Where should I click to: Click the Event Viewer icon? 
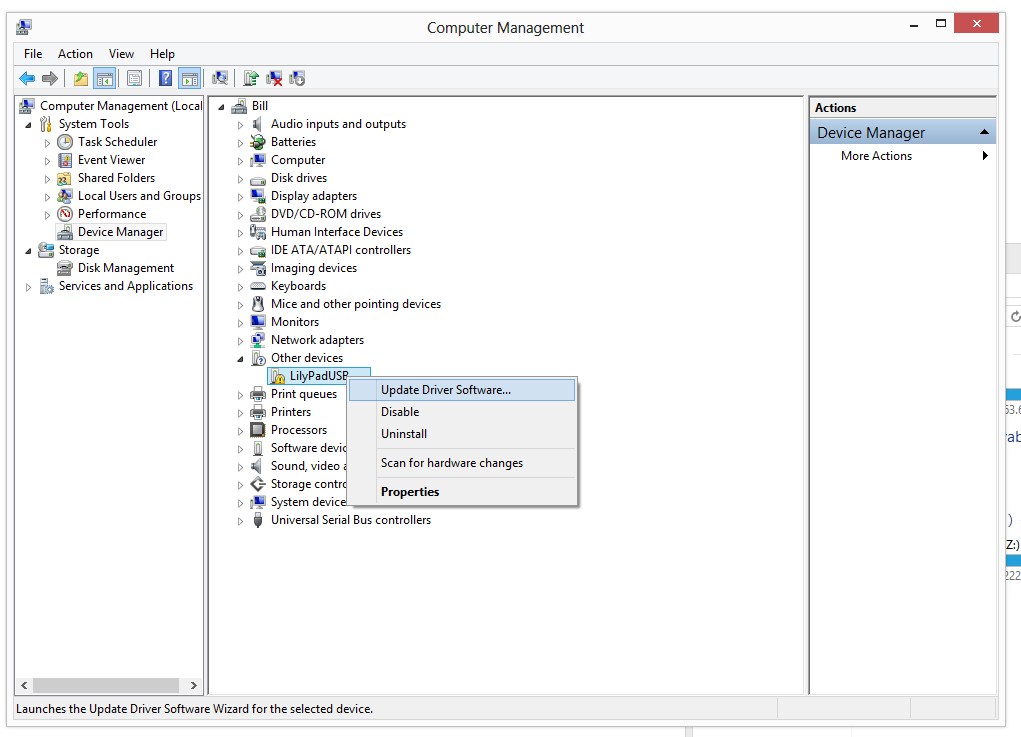[x=64, y=160]
